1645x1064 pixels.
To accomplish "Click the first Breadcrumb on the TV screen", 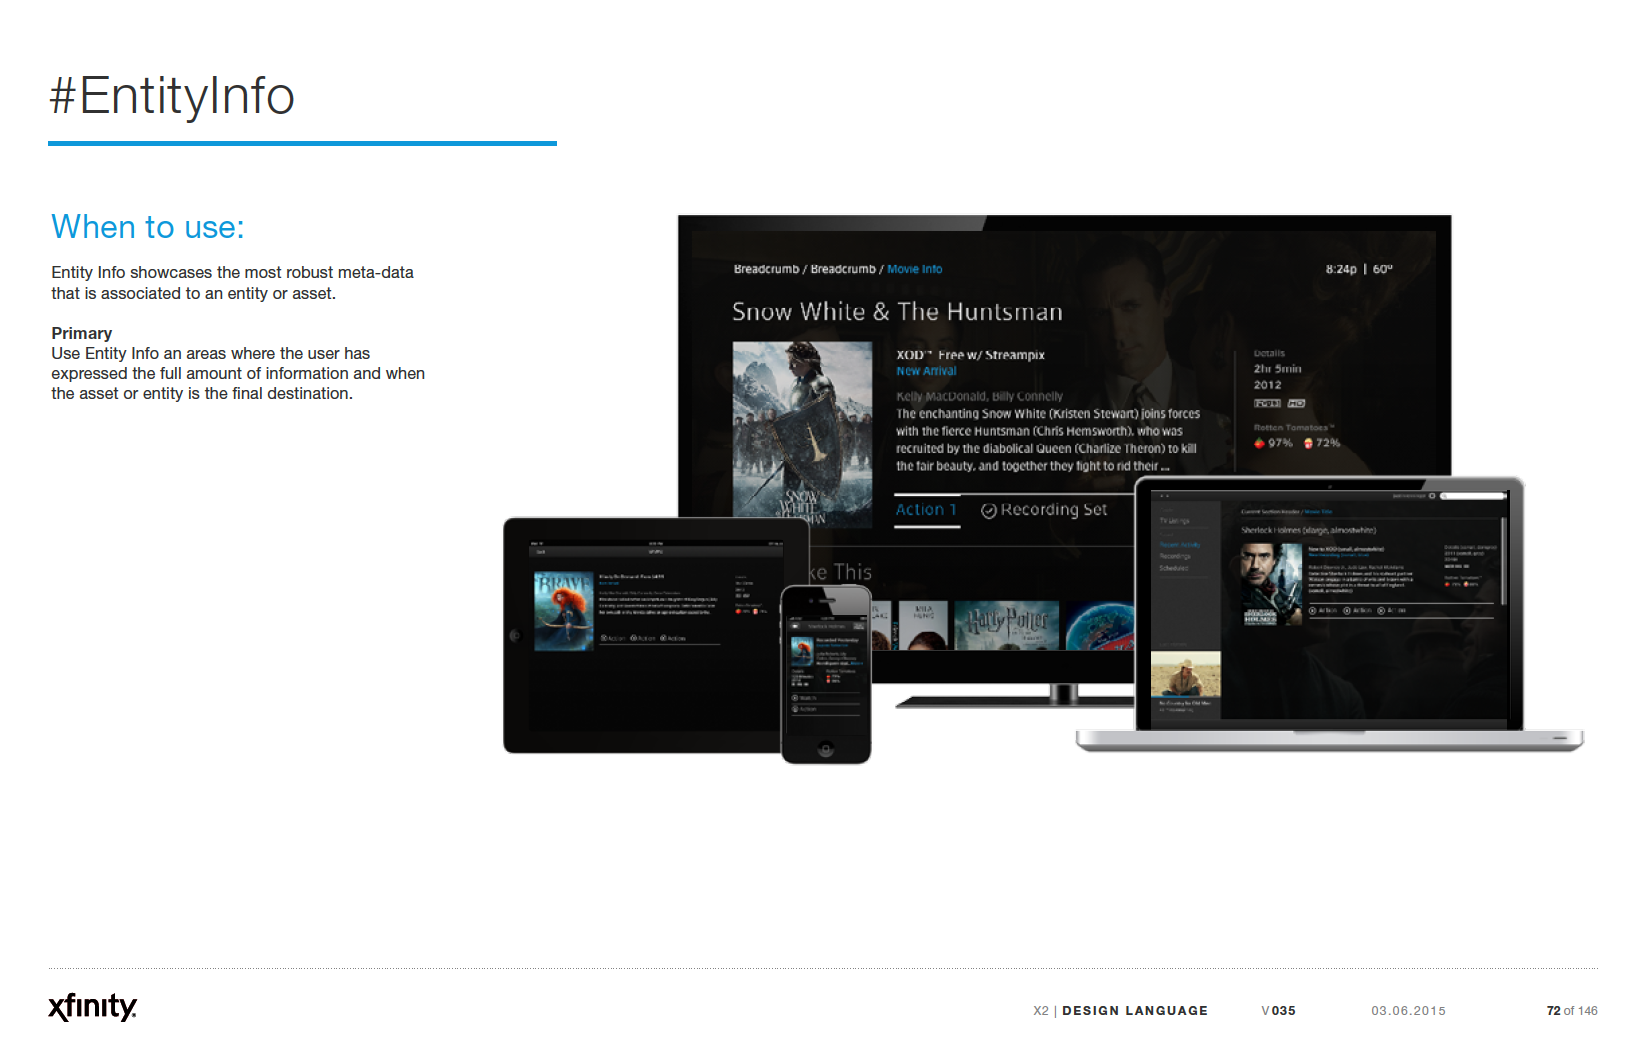I will (x=766, y=269).
